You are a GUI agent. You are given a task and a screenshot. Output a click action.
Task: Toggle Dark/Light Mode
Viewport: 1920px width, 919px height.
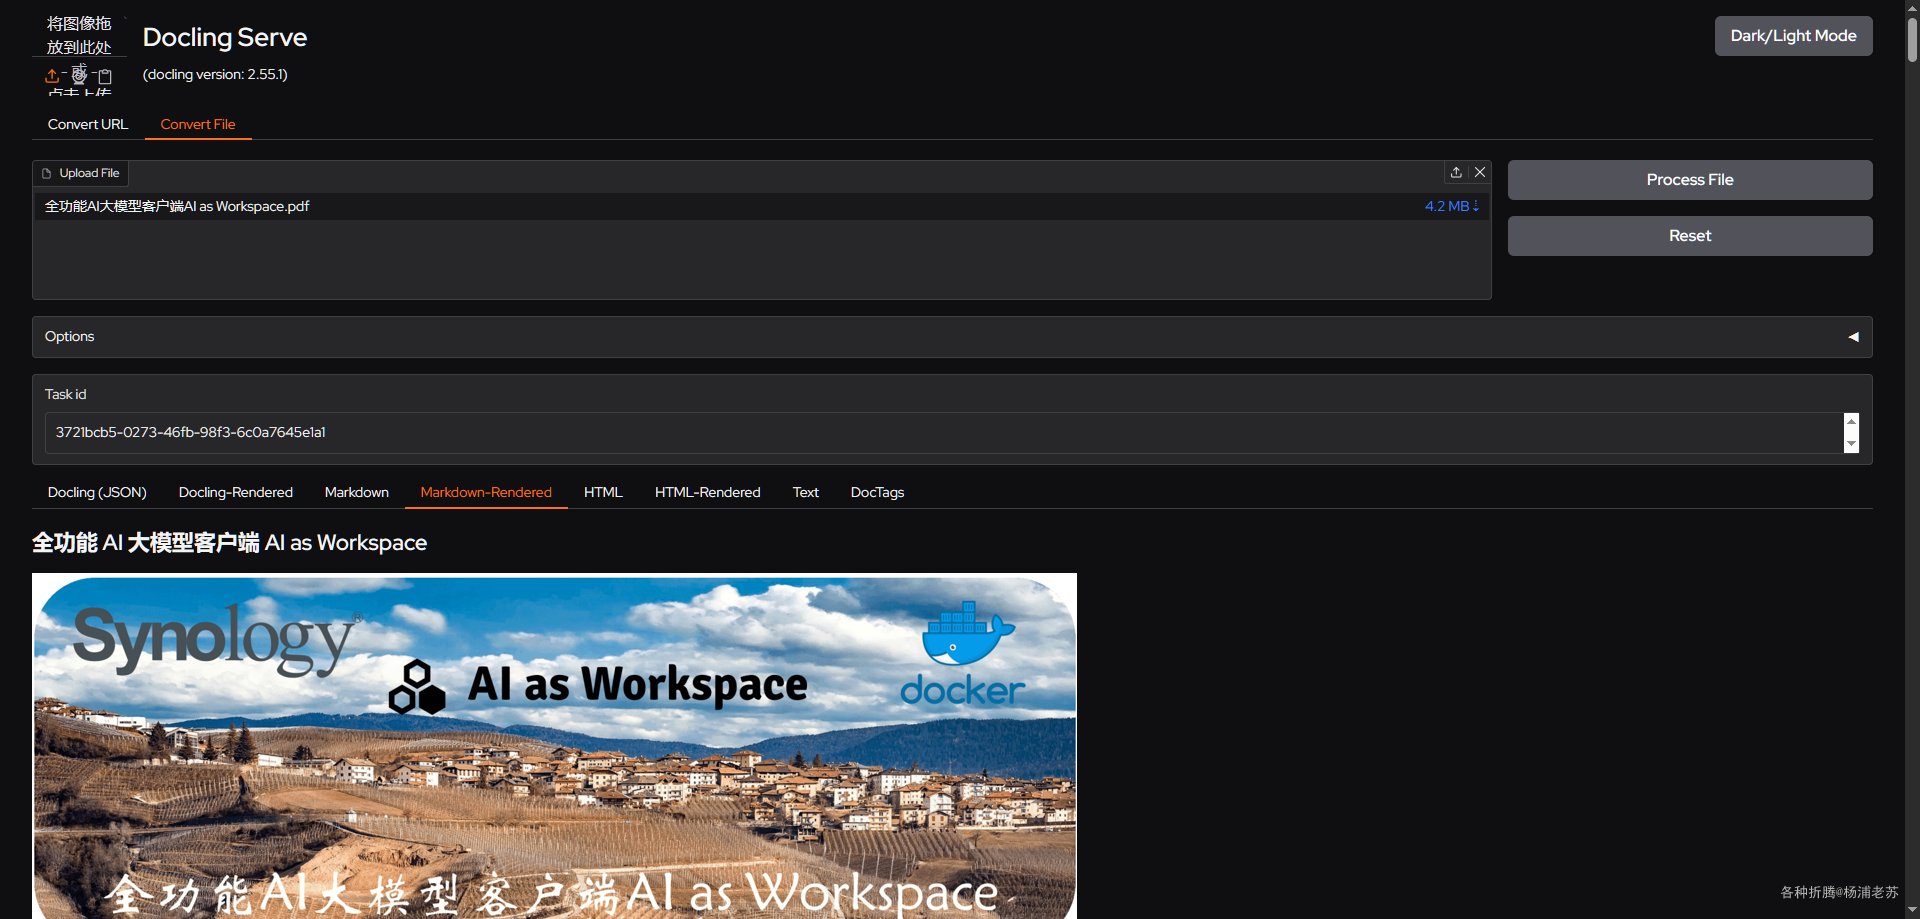[1794, 36]
